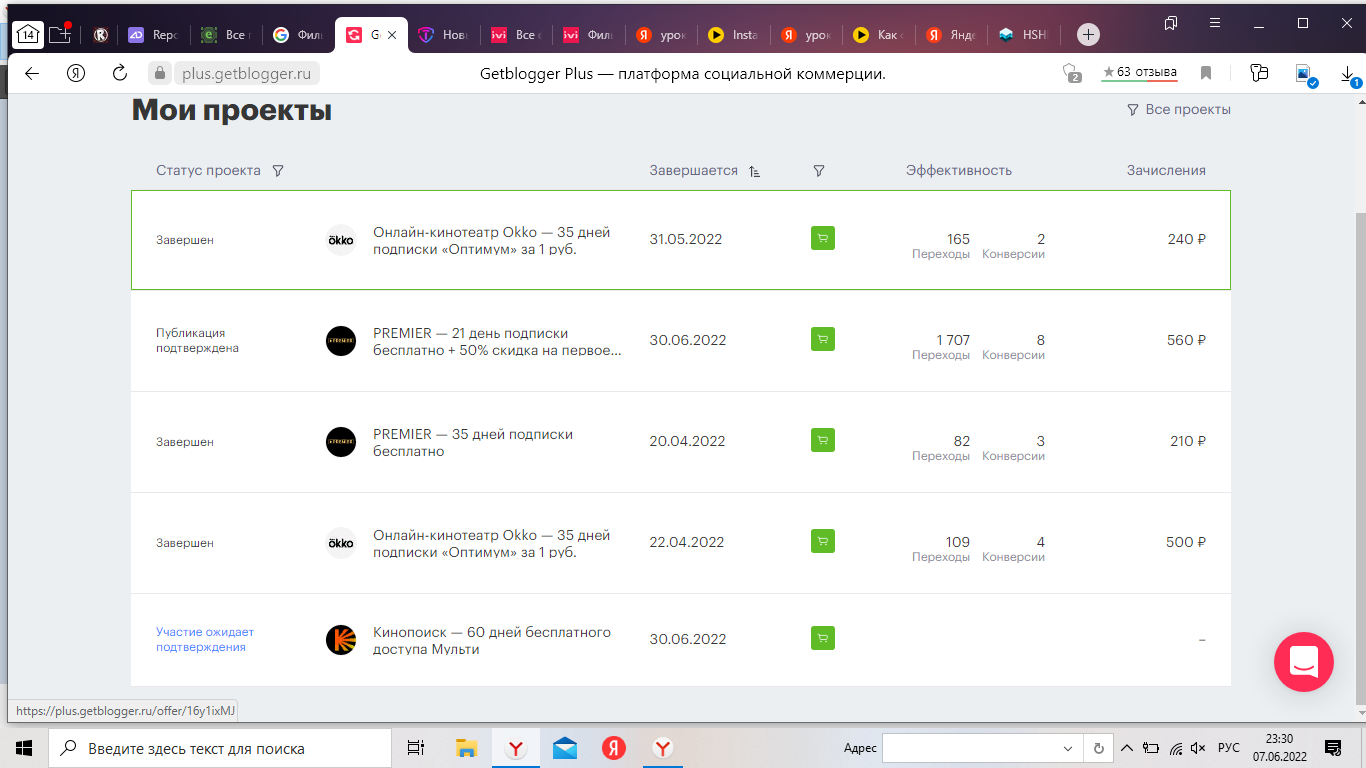This screenshot has width=1366, height=768.
Task: Expand the taskbar Адрес dropdown
Action: (1069, 748)
